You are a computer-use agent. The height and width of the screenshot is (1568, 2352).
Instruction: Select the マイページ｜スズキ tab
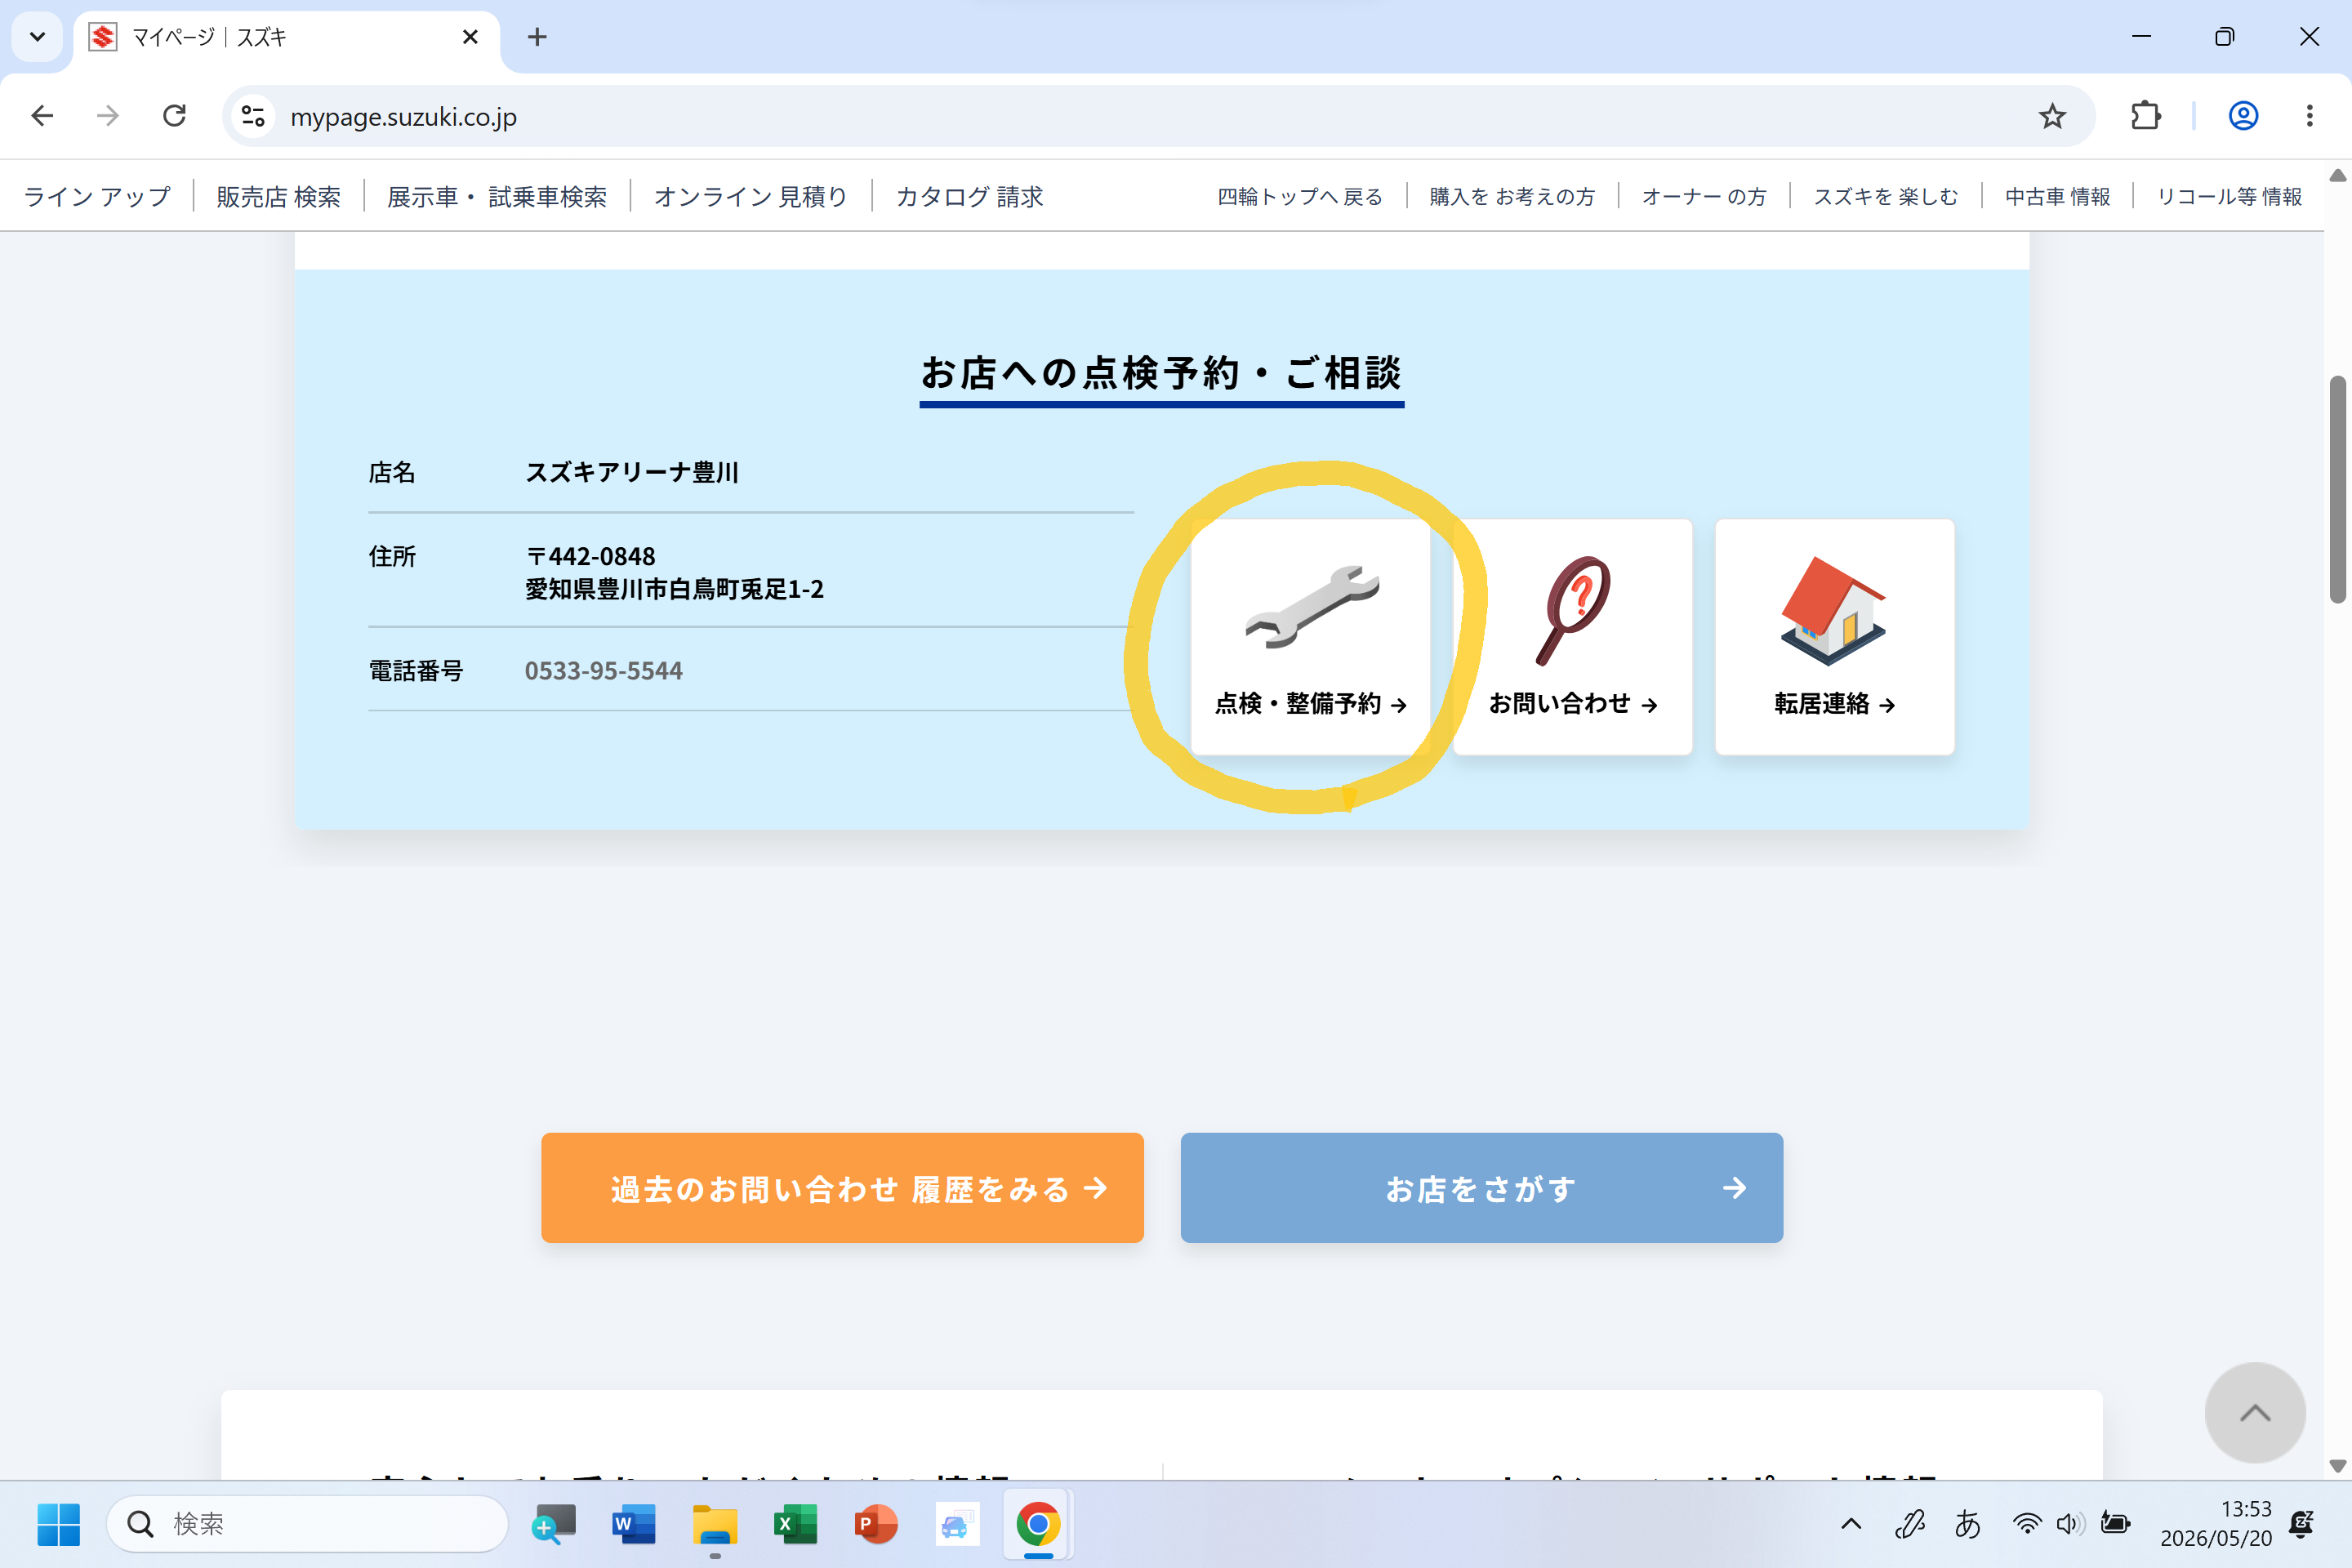[x=286, y=37]
